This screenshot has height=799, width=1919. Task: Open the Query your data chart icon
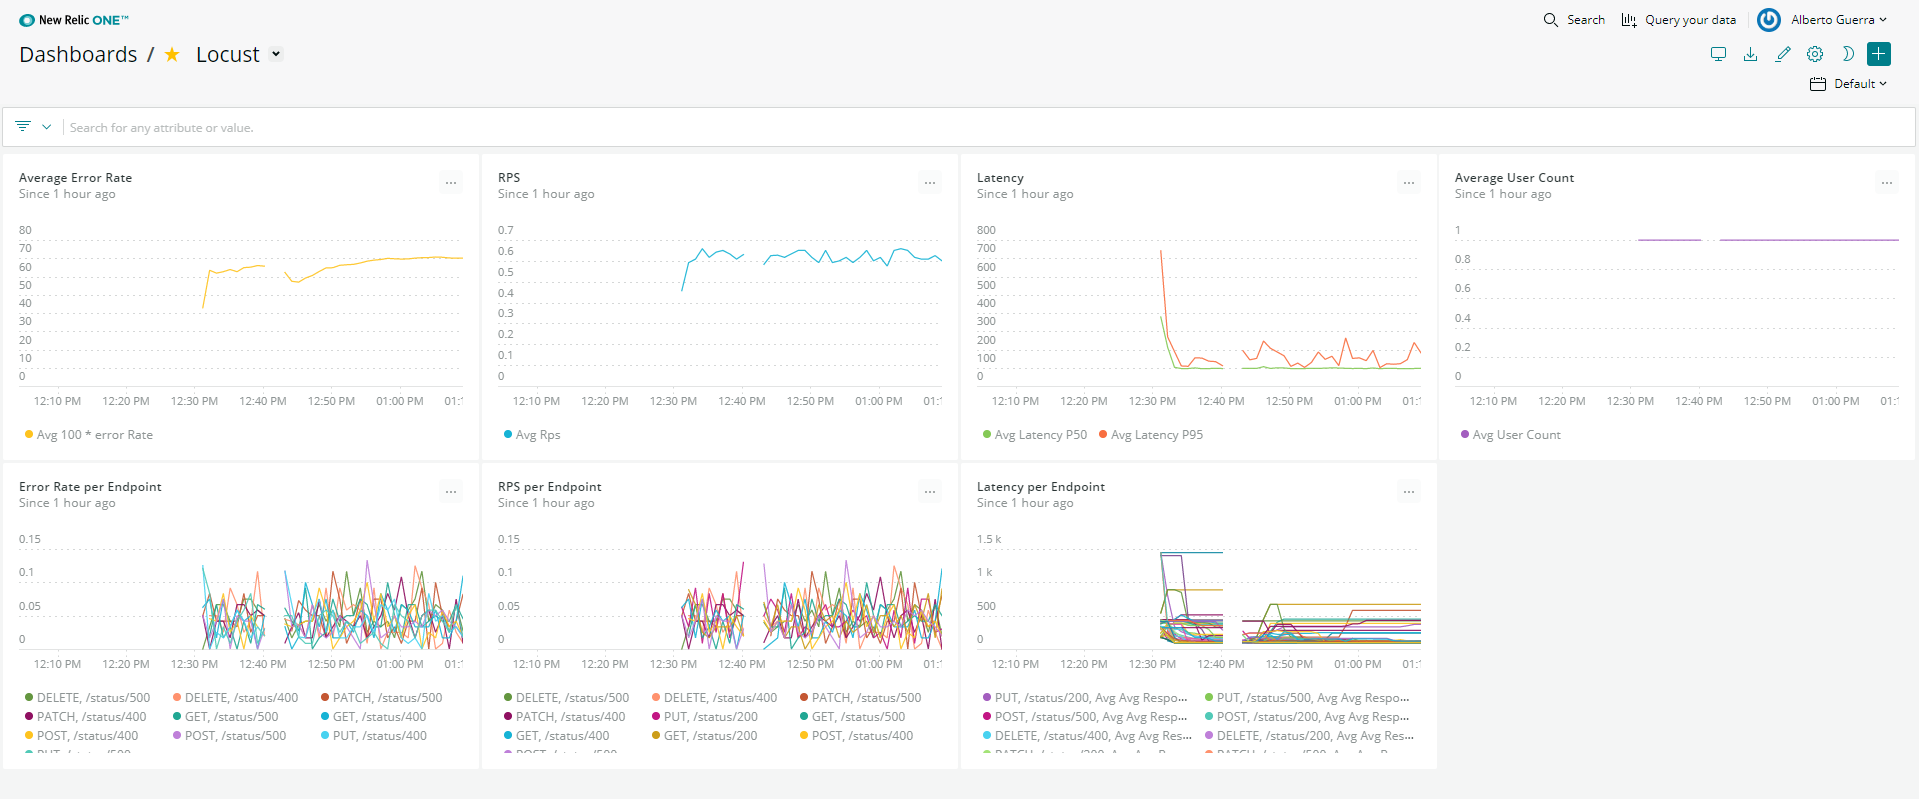1629,20
